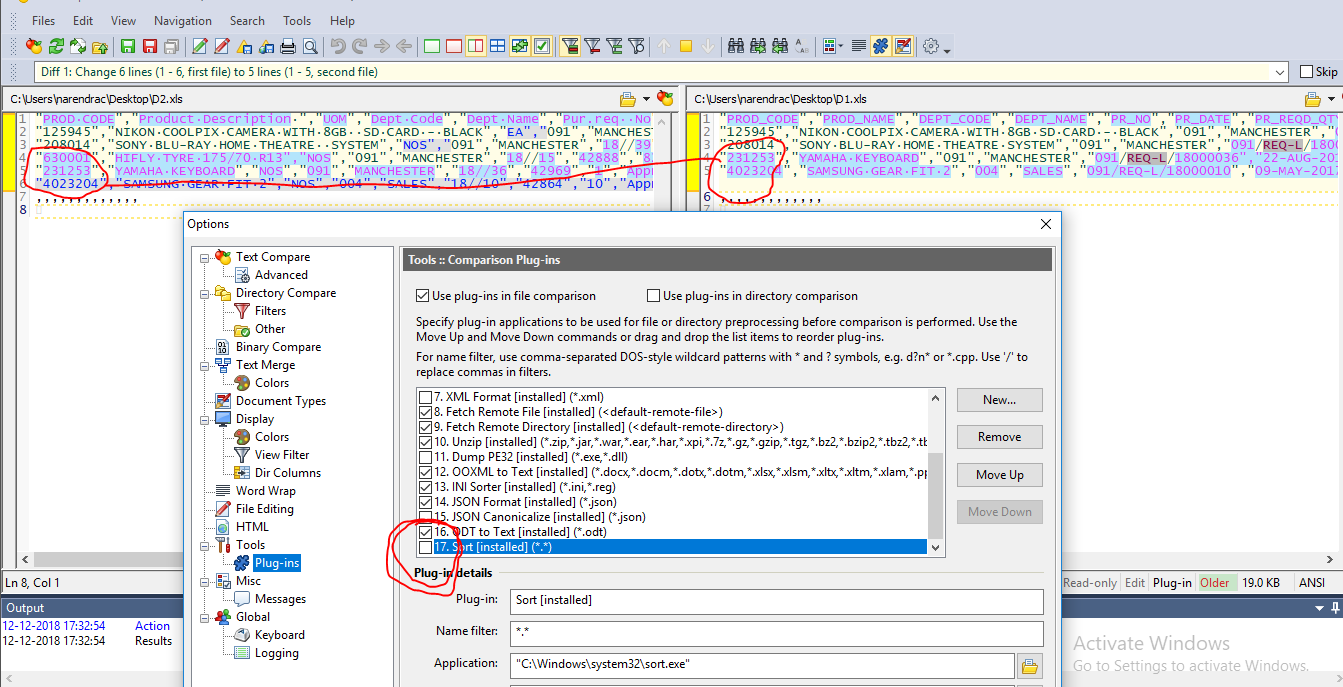Click the Compare apple icon in the toolbar
This screenshot has width=1343, height=687.
(x=34, y=46)
